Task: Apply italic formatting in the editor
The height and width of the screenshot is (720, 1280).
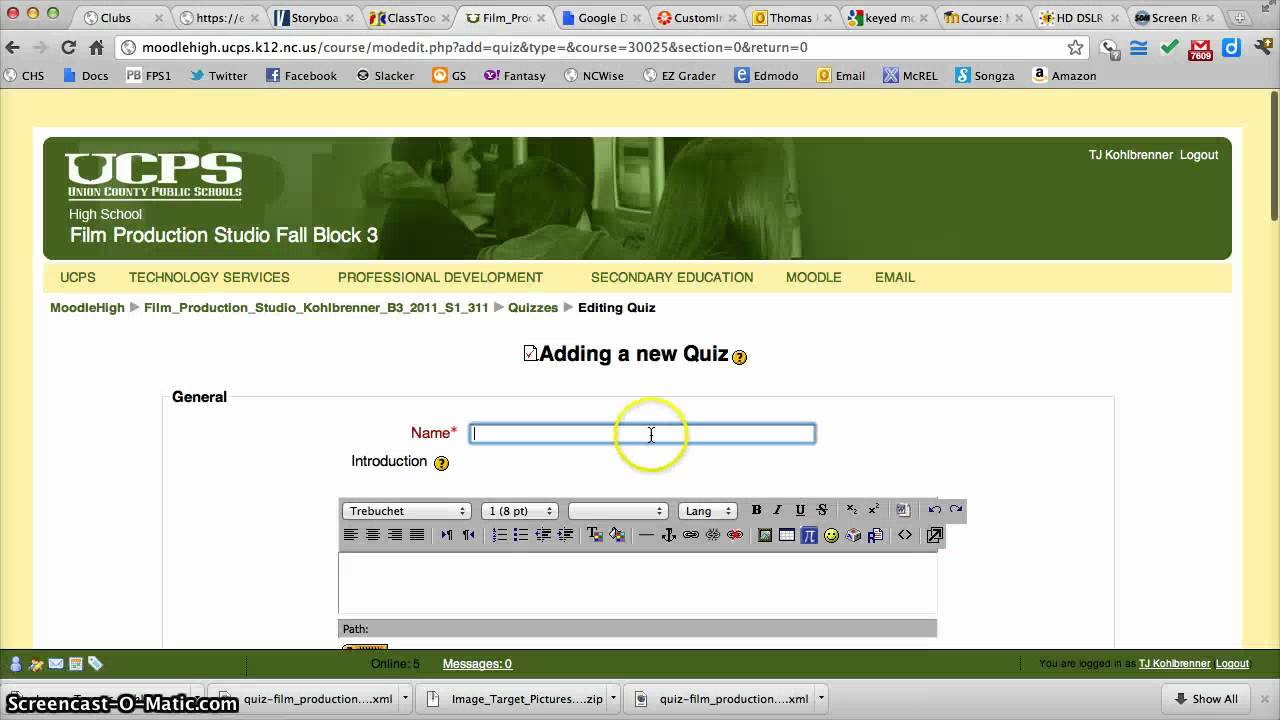Action: point(778,510)
